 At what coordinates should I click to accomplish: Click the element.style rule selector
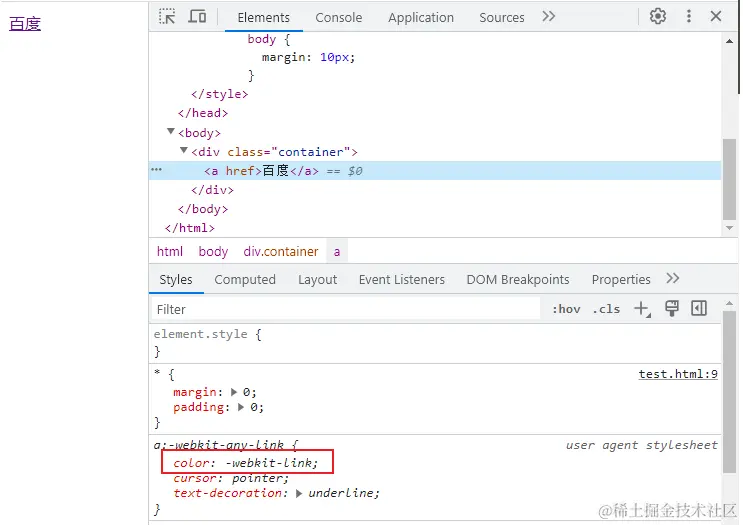(200, 334)
